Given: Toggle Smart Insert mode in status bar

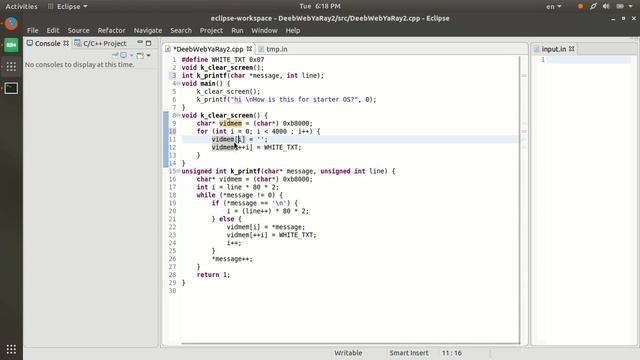Looking at the screenshot, I should point(409,353).
